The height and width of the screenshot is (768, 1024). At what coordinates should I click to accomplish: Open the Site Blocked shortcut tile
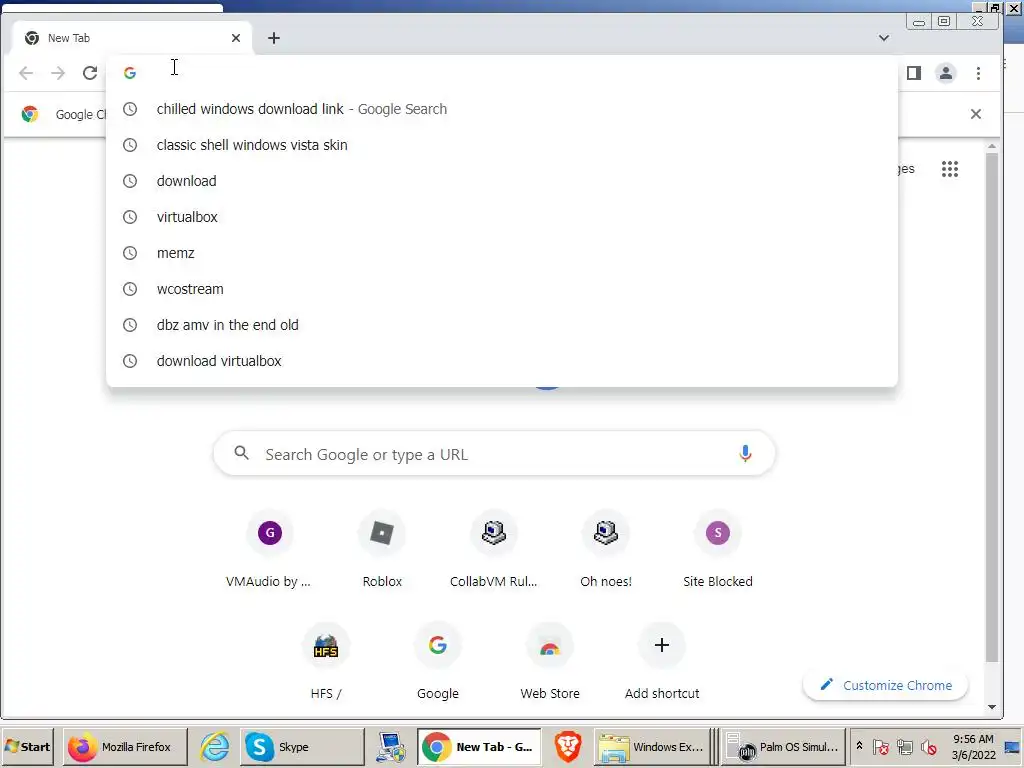[718, 551]
